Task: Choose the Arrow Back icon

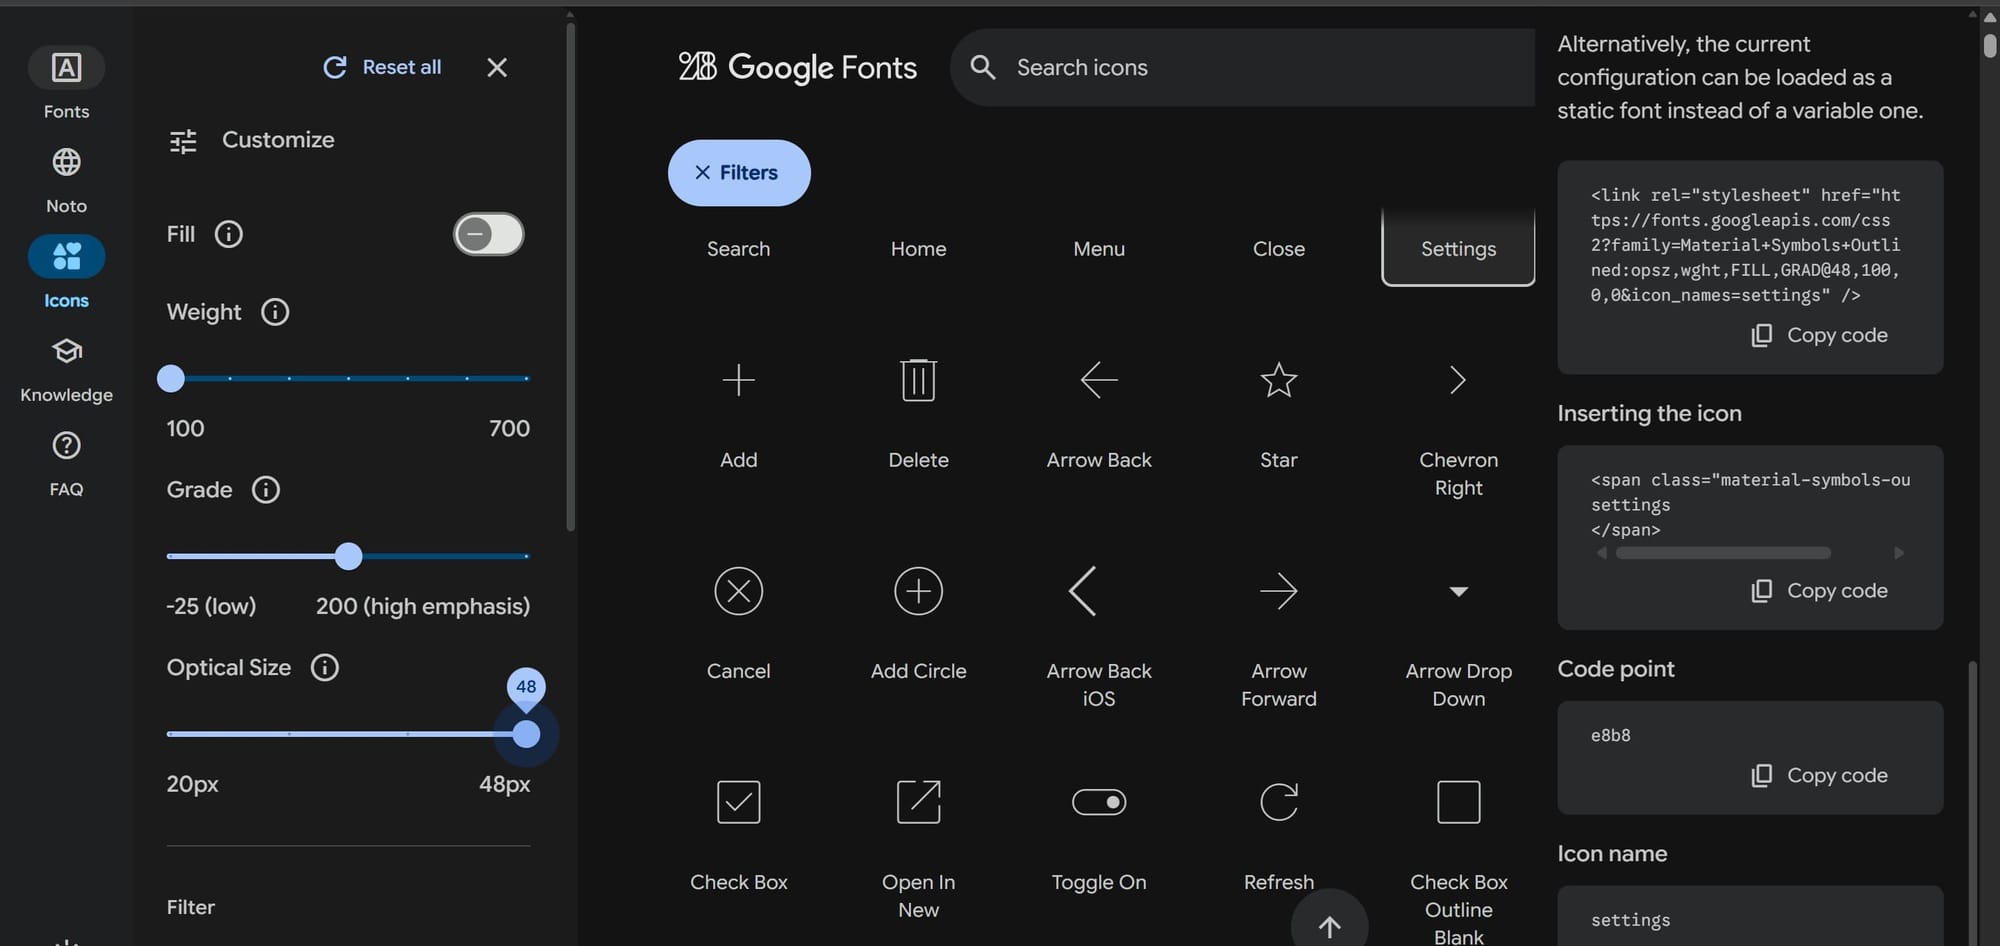Action: click(1098, 380)
